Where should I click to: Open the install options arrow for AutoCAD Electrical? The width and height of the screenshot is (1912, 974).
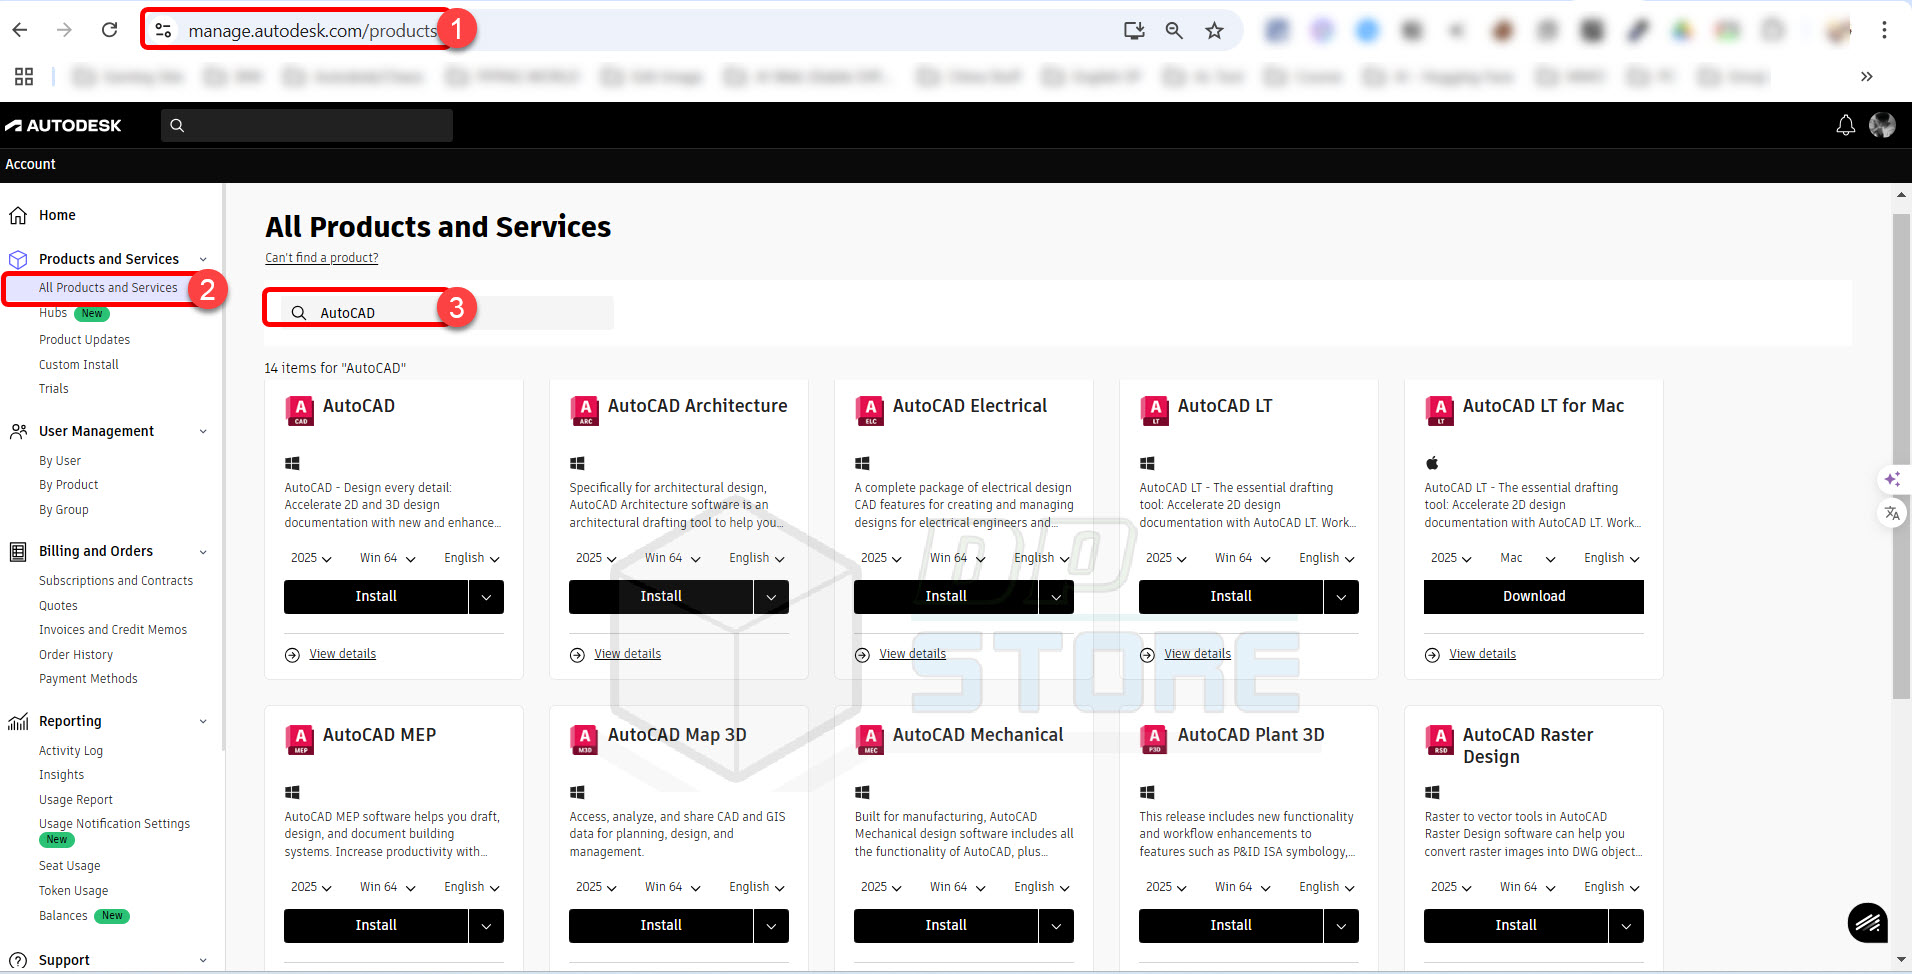coord(1056,597)
